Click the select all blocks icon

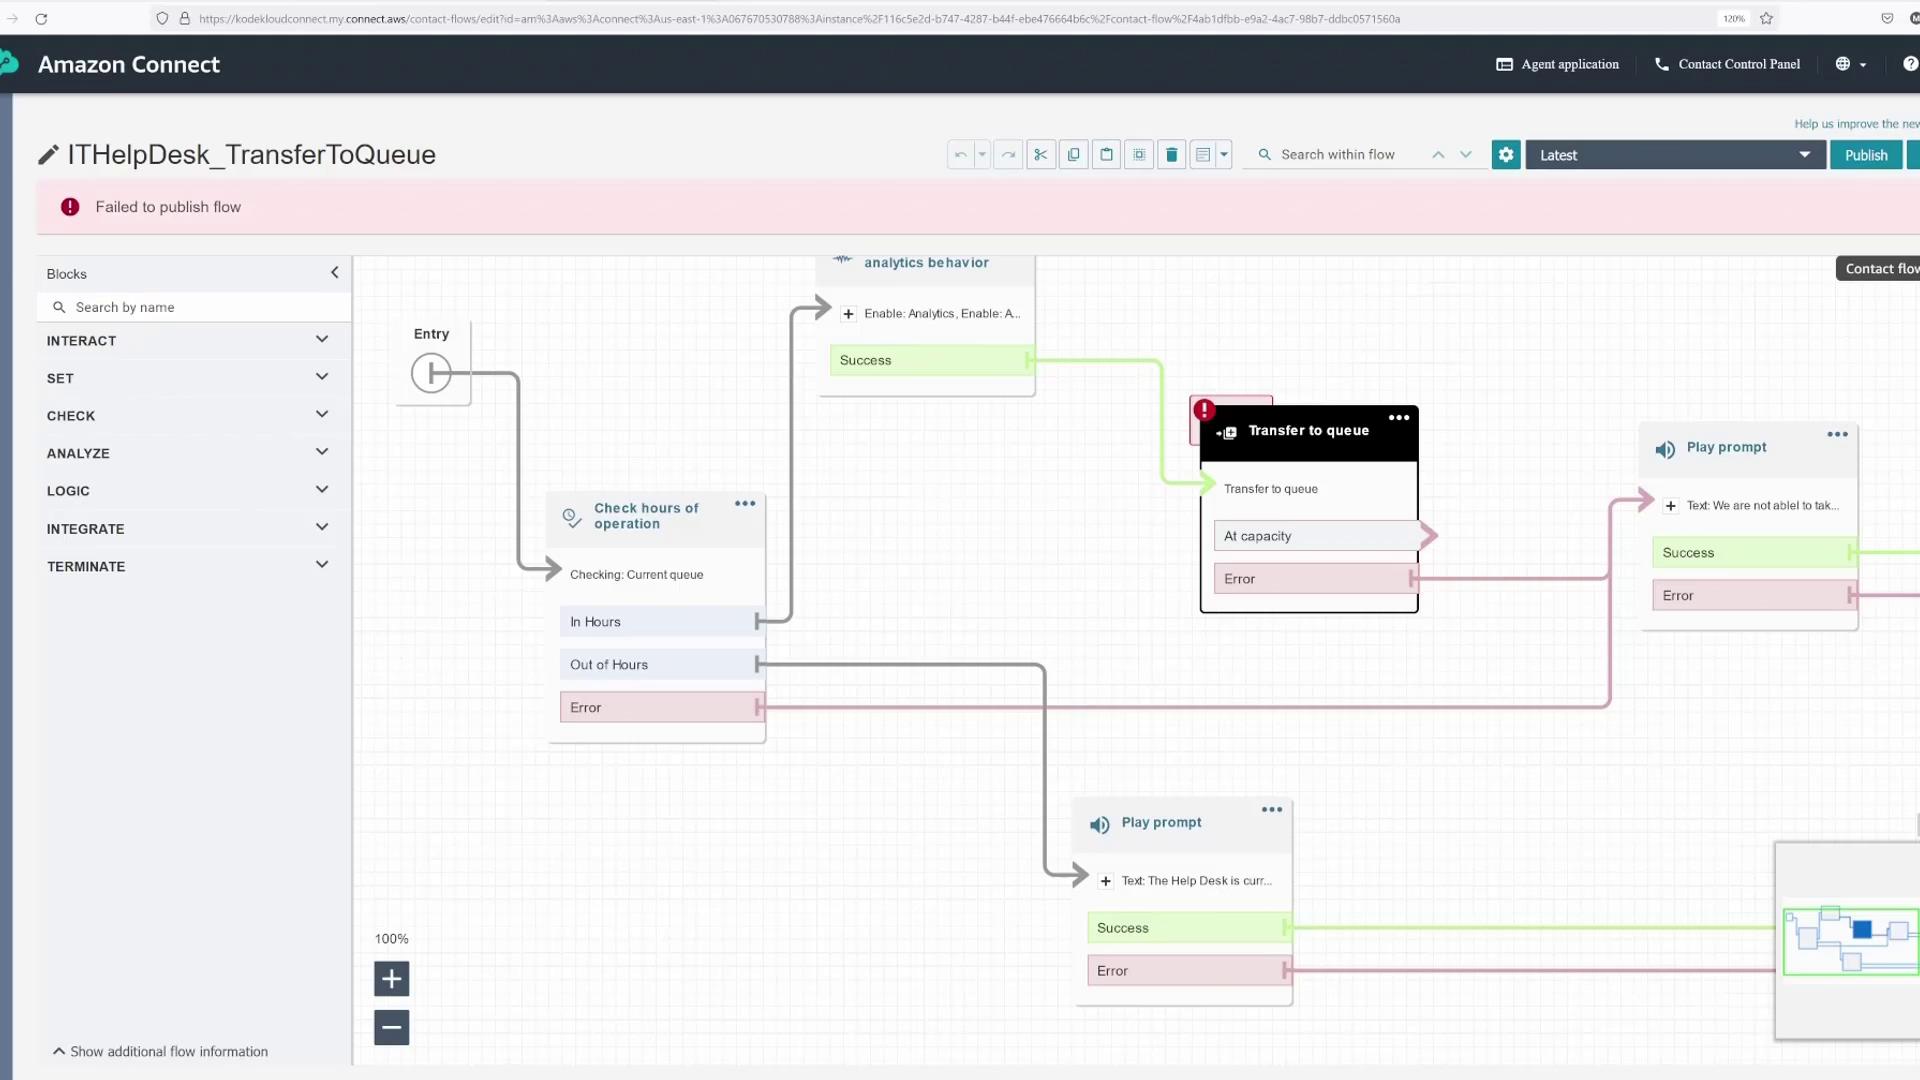(1139, 155)
